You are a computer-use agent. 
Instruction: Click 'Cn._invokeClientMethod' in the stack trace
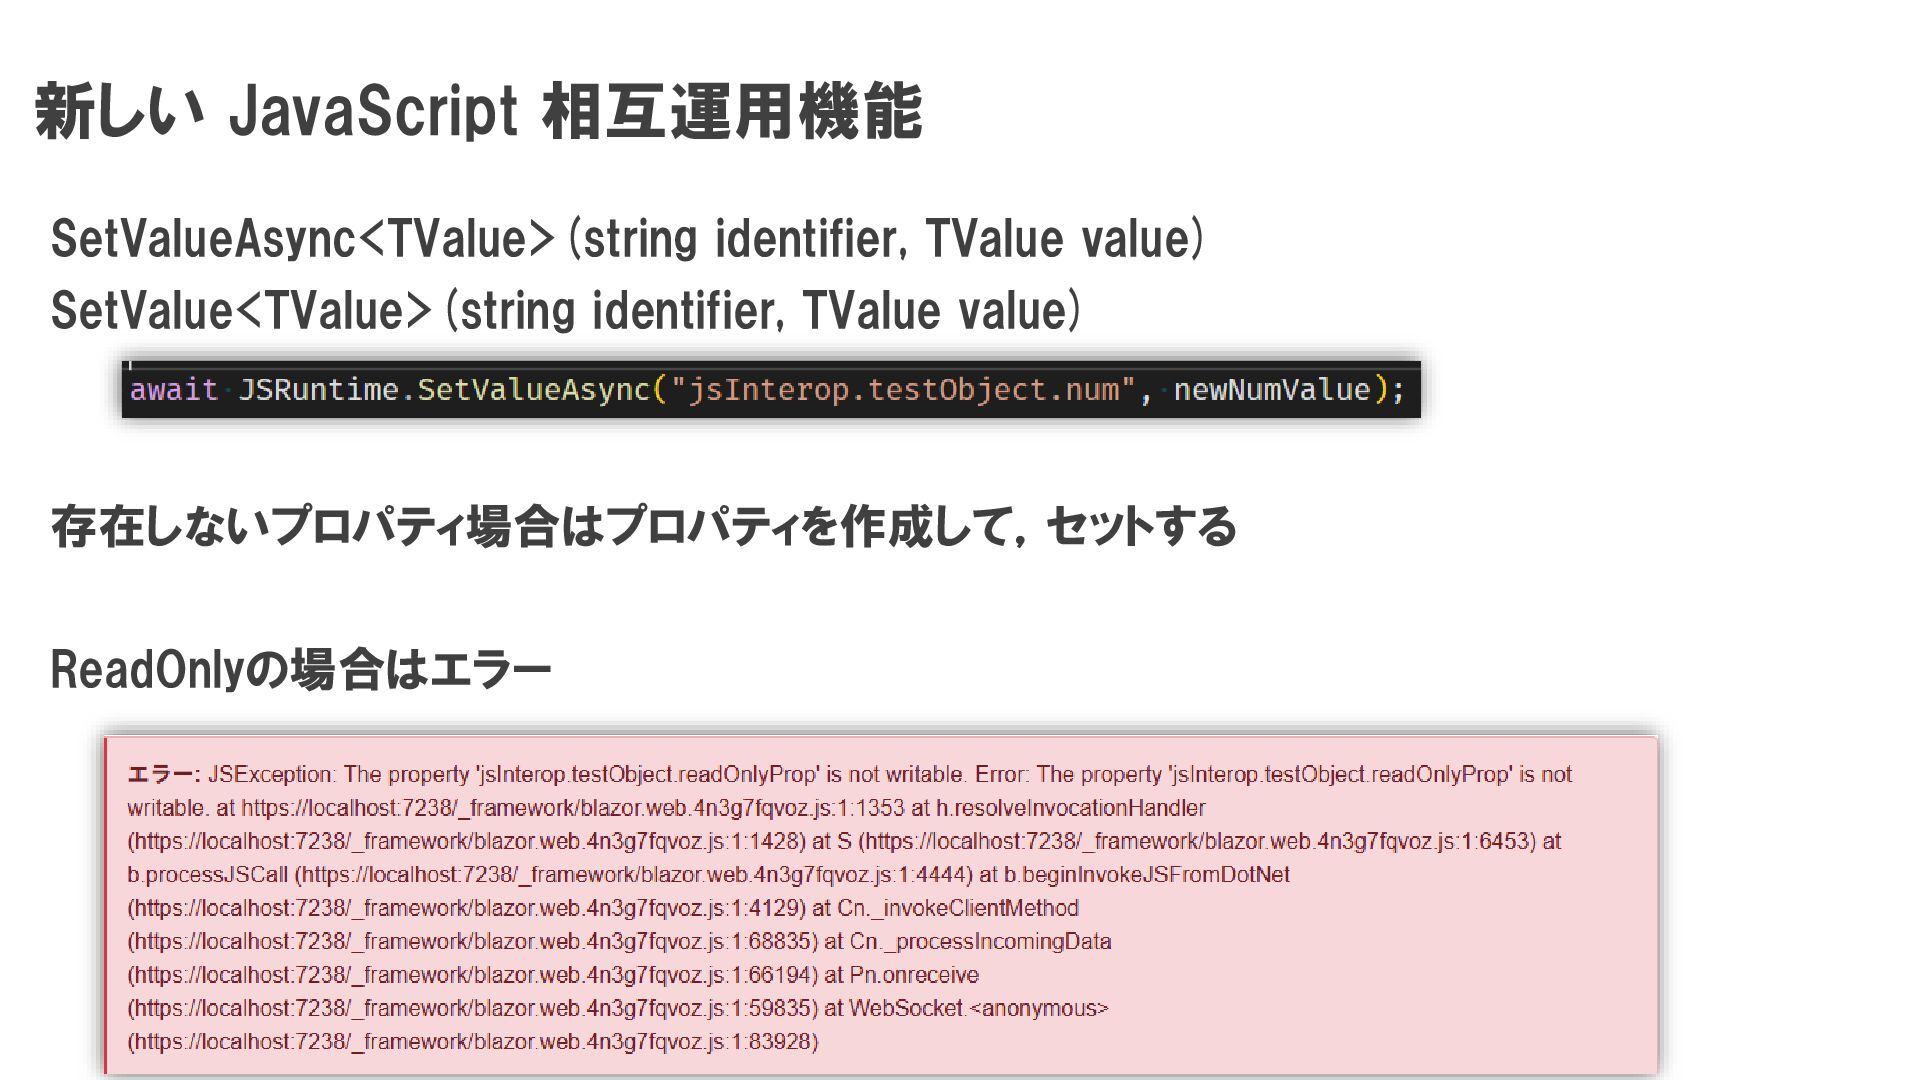pos(958,908)
